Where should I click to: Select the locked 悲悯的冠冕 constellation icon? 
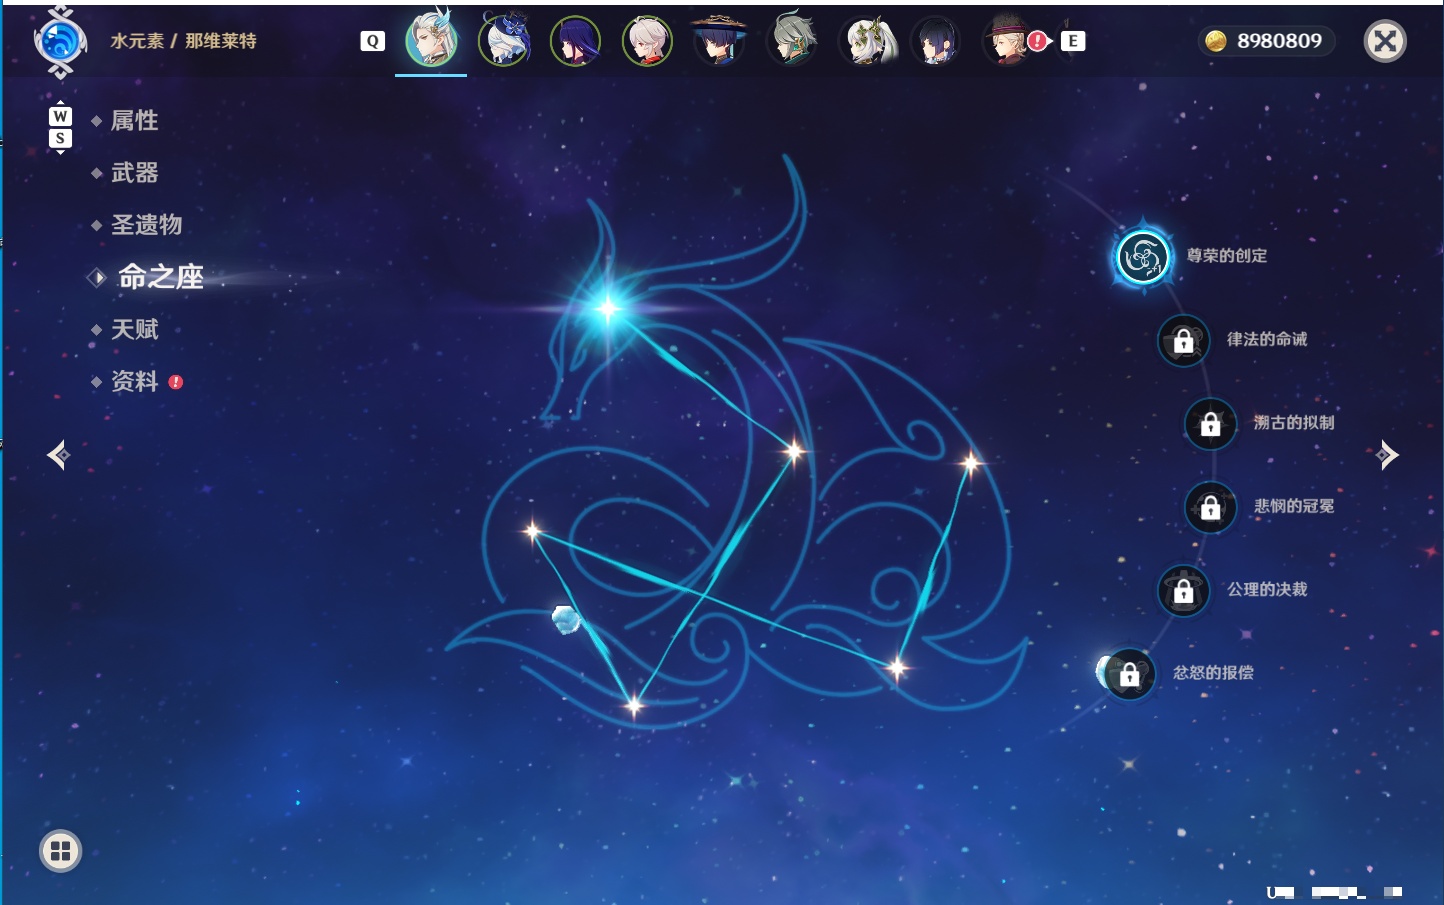(x=1210, y=507)
